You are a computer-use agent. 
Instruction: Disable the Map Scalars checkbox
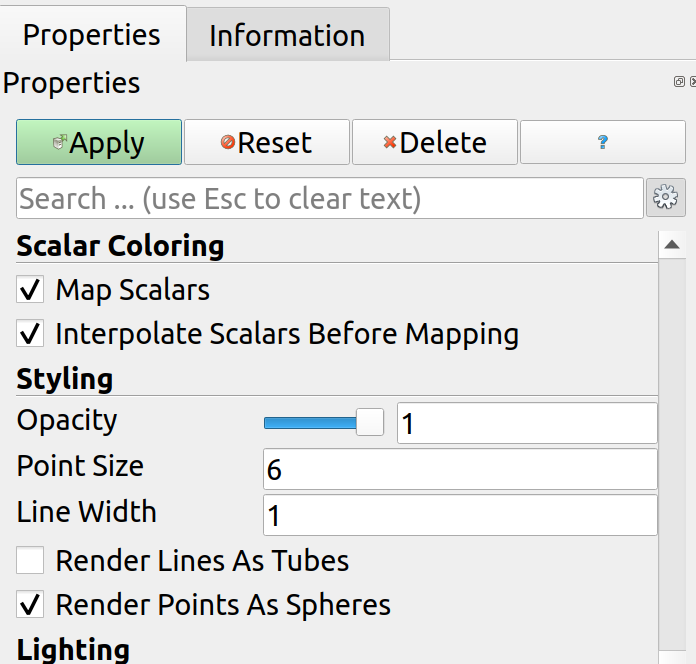pyautogui.click(x=31, y=290)
